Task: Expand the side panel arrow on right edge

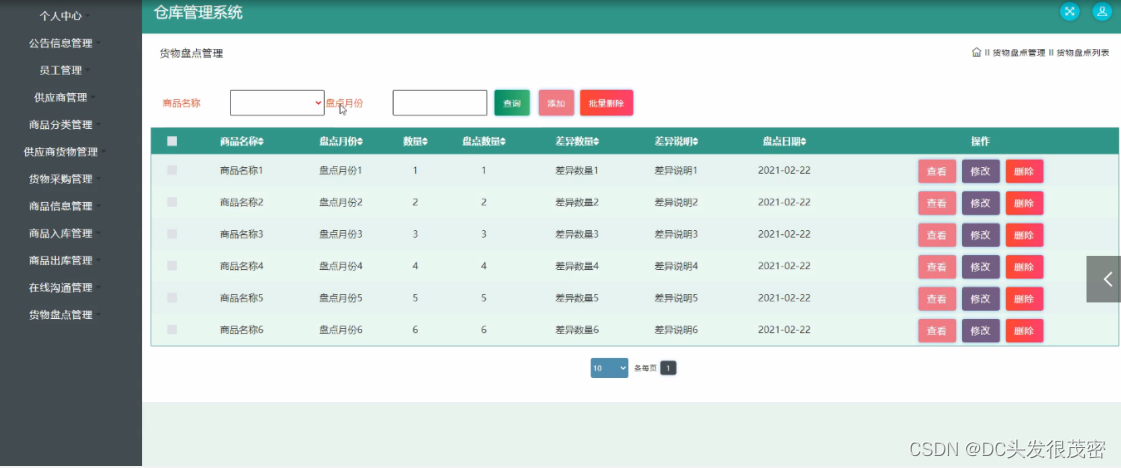Action: (x=1104, y=279)
